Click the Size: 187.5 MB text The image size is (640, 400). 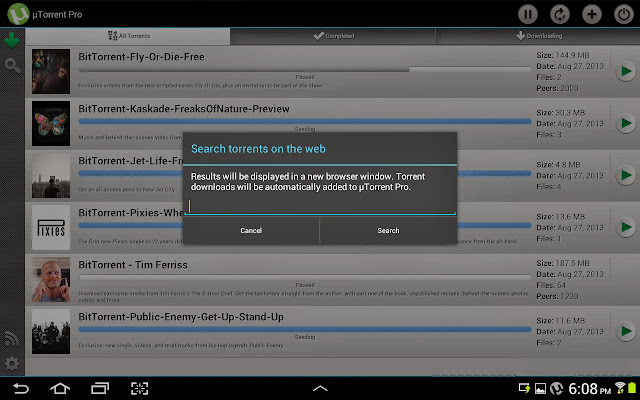point(562,263)
